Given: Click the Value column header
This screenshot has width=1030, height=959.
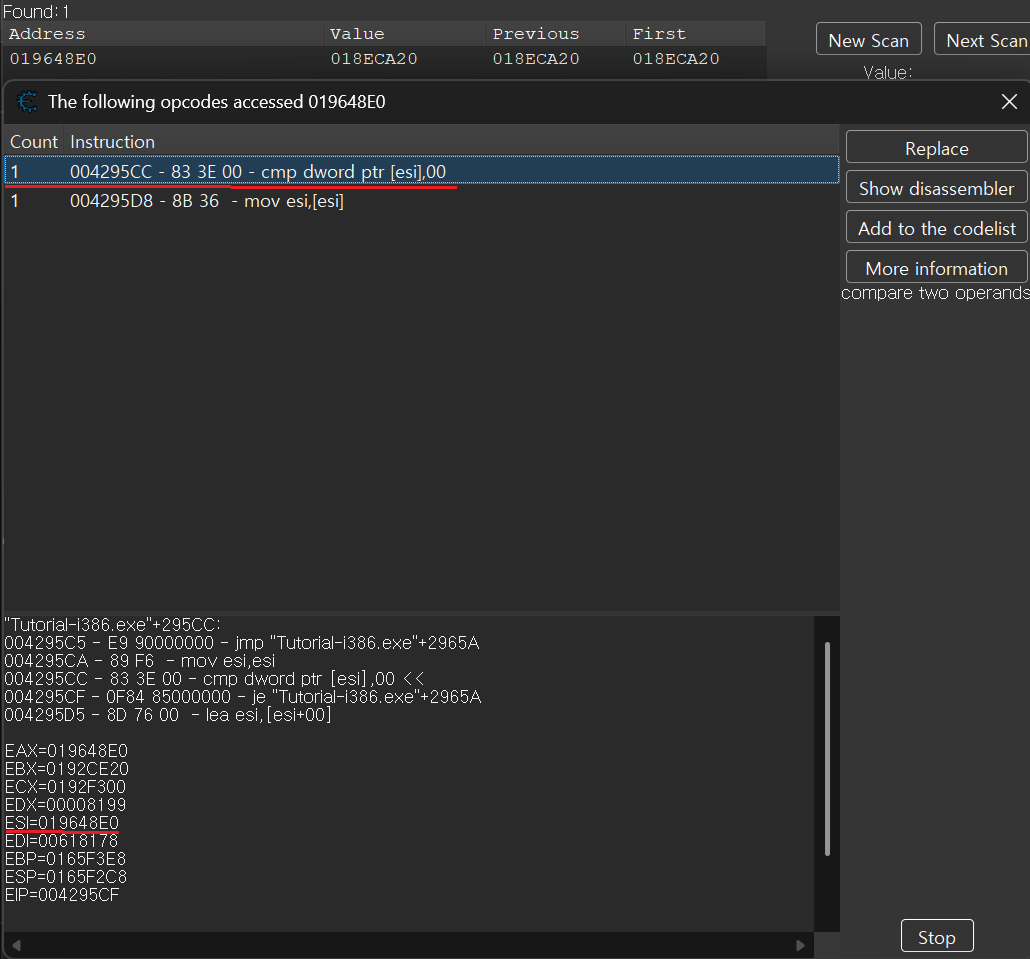Looking at the screenshot, I should tap(357, 34).
